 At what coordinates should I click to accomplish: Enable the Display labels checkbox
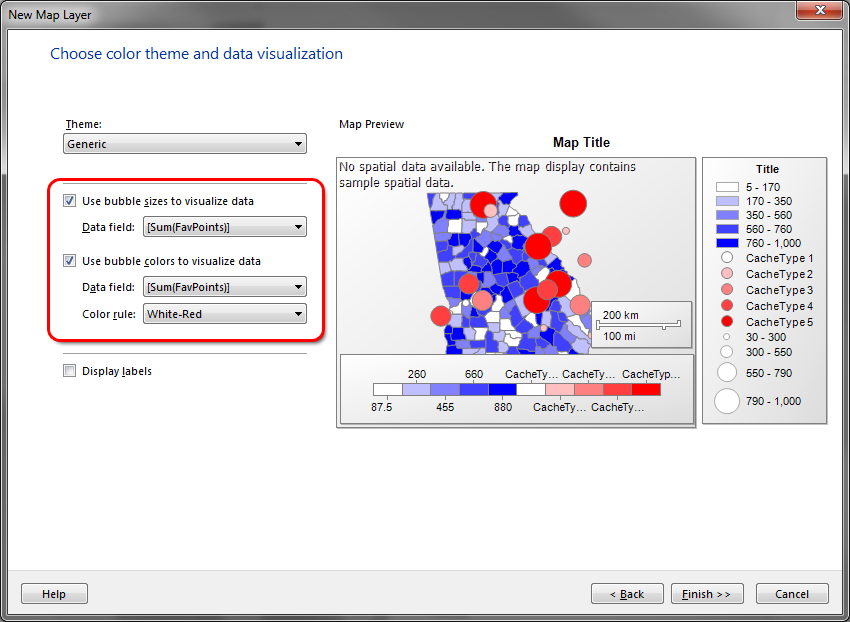click(x=69, y=371)
